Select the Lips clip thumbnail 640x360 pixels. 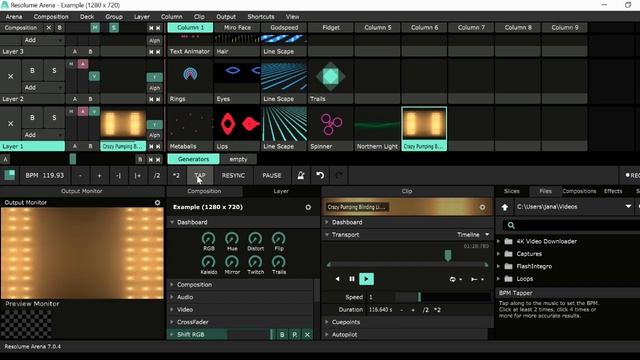click(x=237, y=124)
